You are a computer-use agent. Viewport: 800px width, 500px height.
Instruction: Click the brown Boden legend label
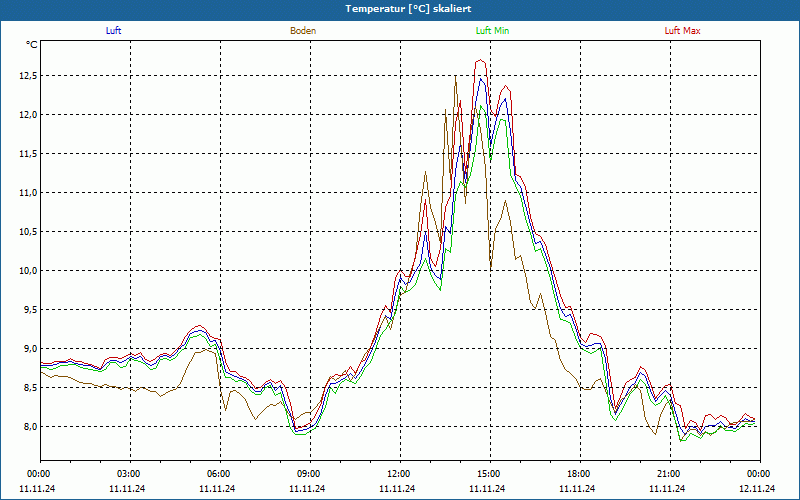point(303,31)
